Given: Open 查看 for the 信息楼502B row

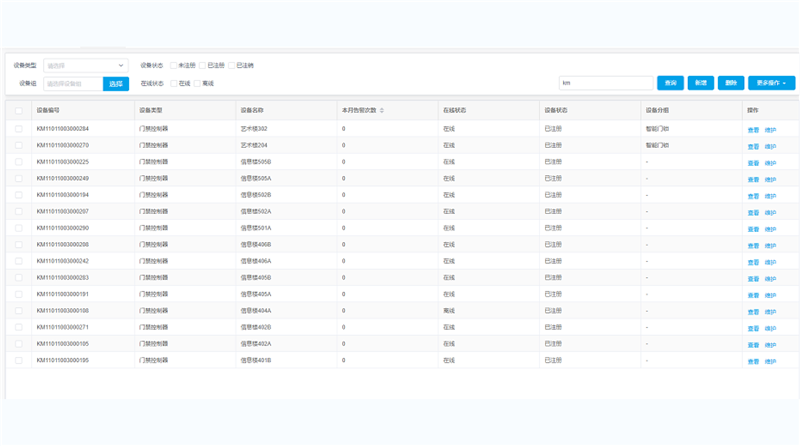Looking at the screenshot, I should (754, 196).
